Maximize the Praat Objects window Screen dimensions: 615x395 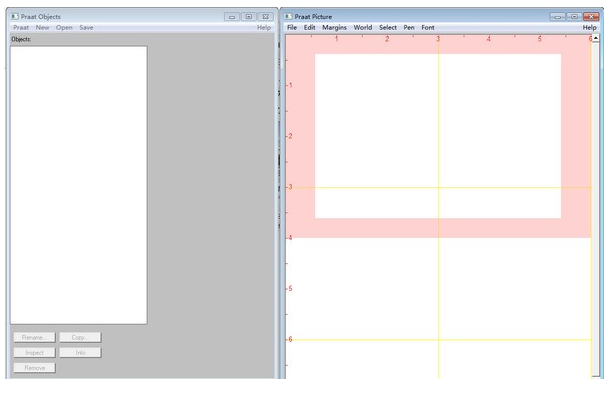click(x=249, y=16)
